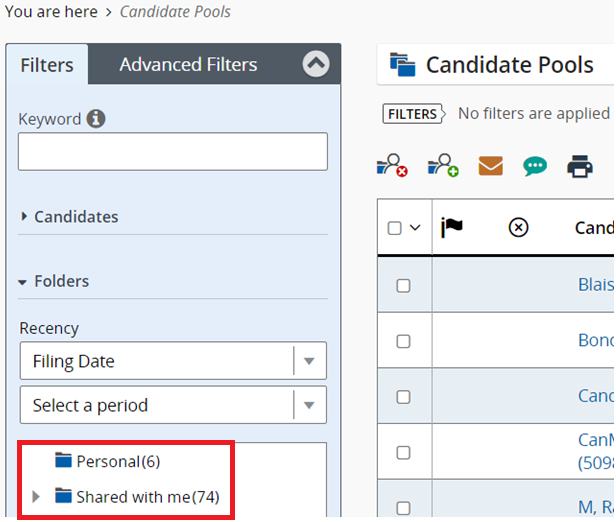Click the add candidate to pool icon
The width and height of the screenshot is (616, 522).
click(443, 165)
